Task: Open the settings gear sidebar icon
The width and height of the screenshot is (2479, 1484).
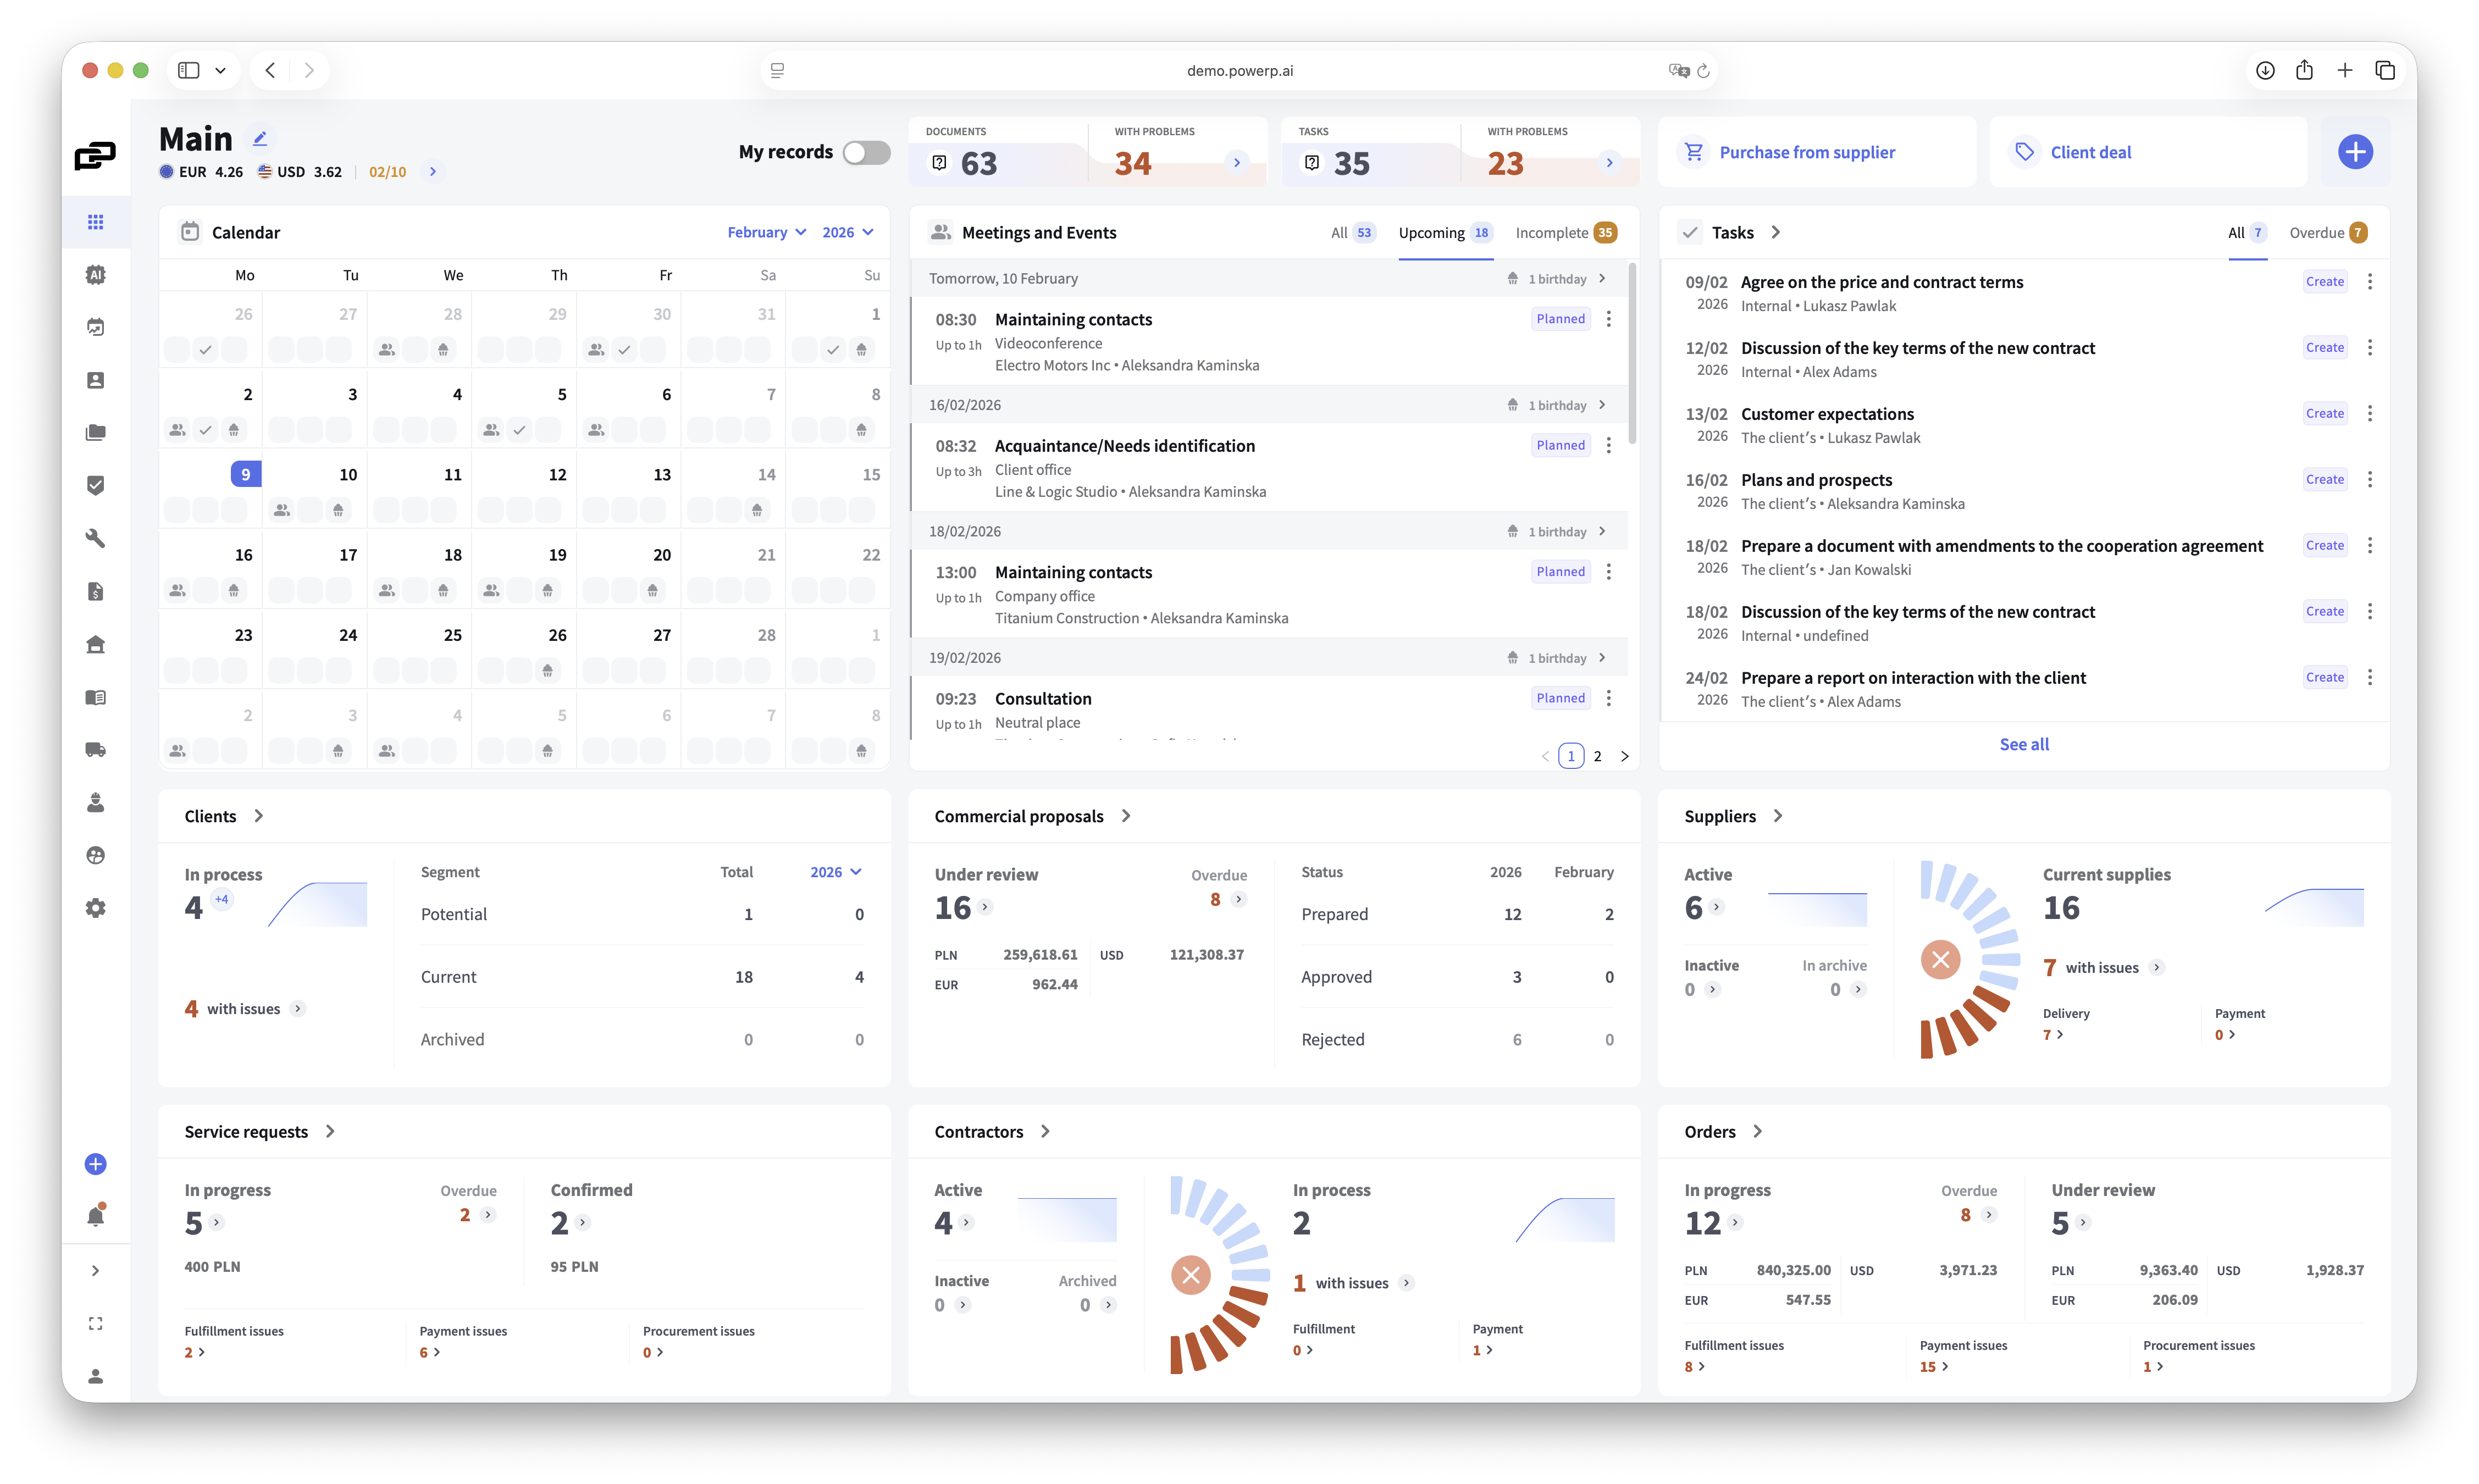Action: tap(95, 908)
